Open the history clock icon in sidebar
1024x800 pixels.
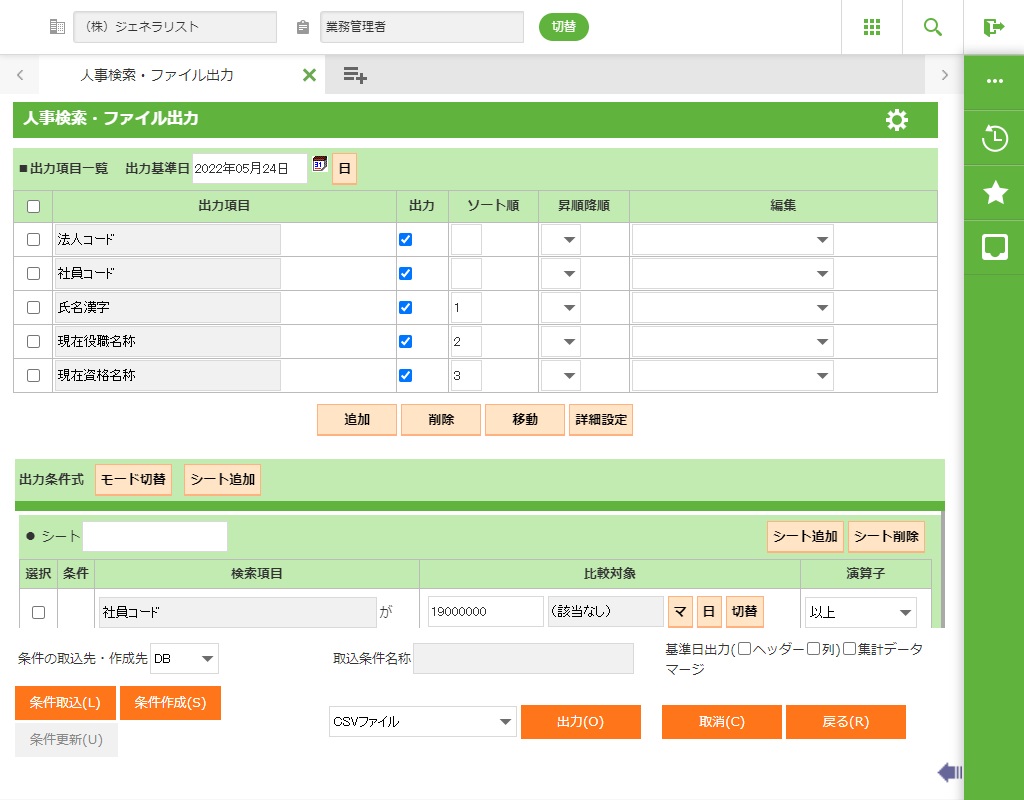pyautogui.click(x=994, y=138)
